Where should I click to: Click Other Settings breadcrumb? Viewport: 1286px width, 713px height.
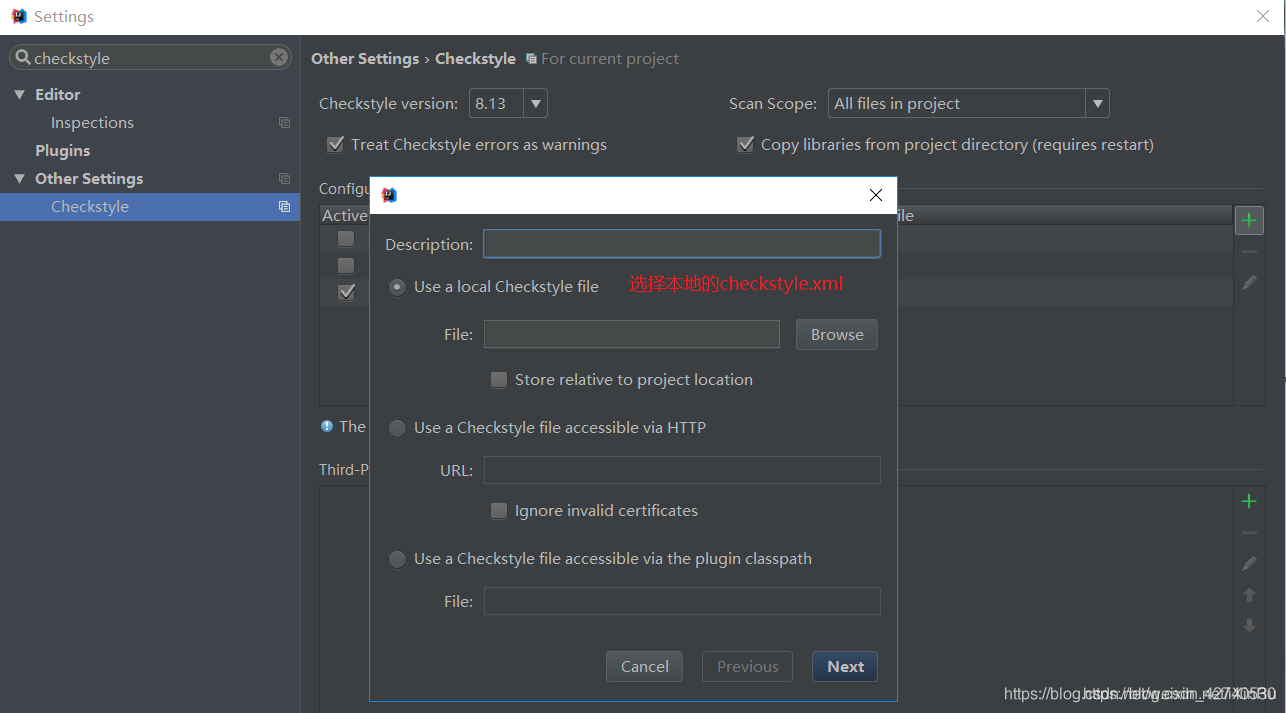pyautogui.click(x=365, y=58)
